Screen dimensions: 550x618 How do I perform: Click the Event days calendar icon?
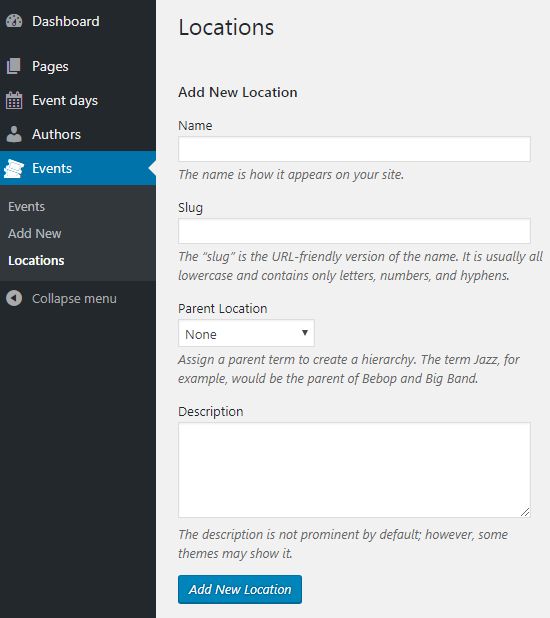[14, 100]
